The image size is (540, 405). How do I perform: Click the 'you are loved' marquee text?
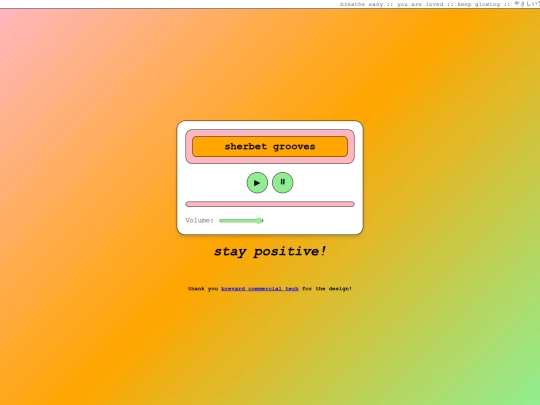(420, 4)
